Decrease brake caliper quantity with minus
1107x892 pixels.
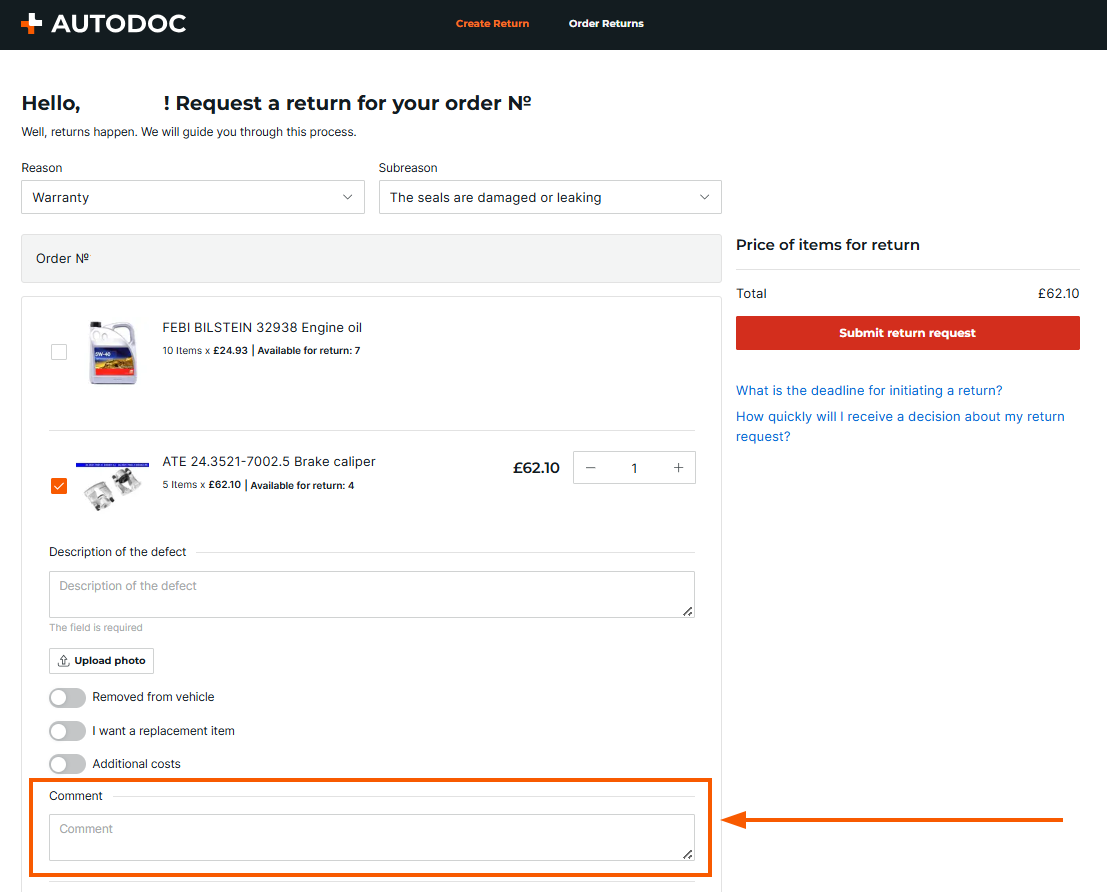[x=591, y=468]
